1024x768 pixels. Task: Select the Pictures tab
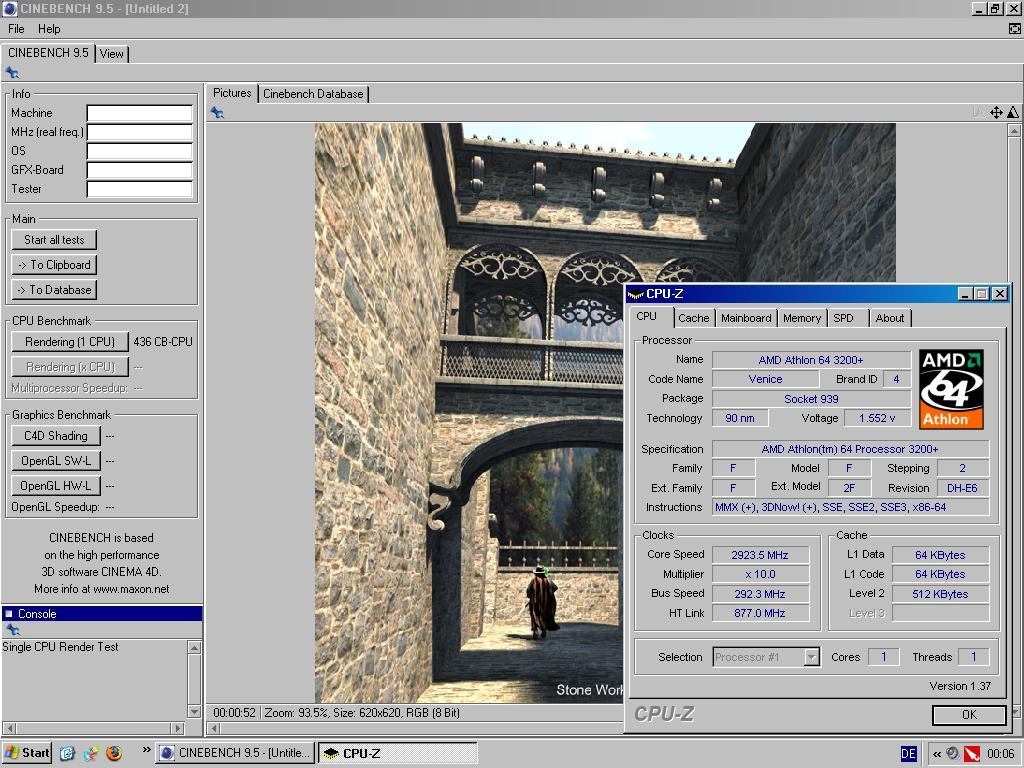[x=232, y=93]
